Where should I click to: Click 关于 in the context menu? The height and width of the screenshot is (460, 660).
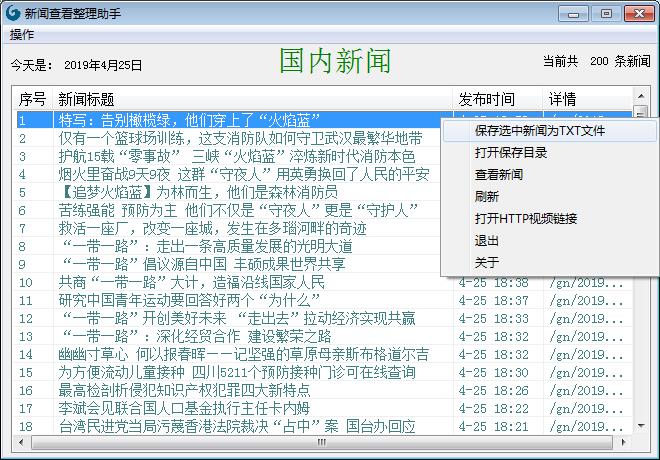click(486, 263)
